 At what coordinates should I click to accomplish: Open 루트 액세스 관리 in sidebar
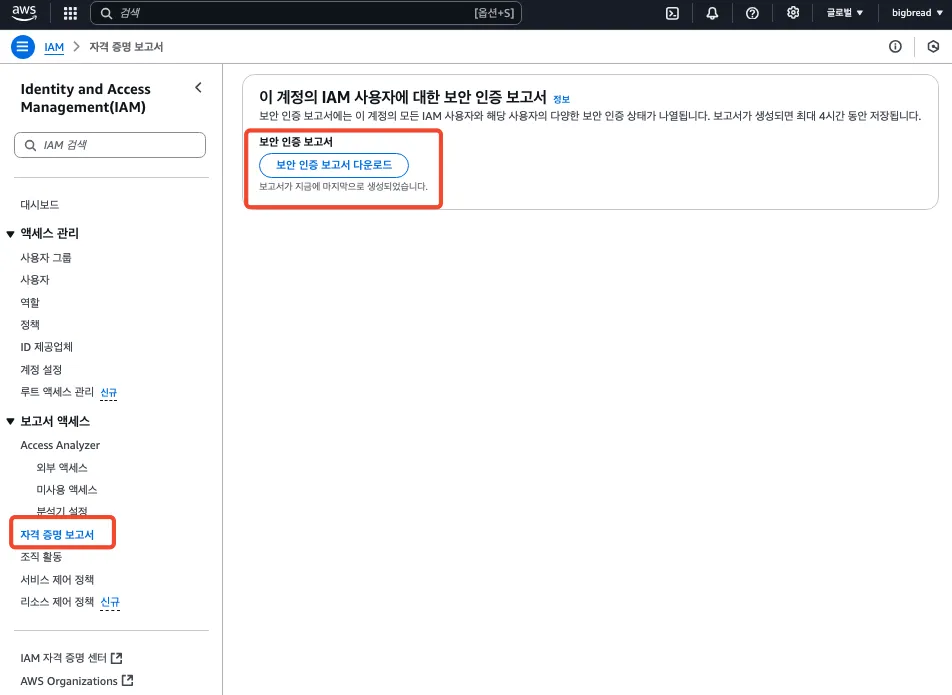point(57,392)
